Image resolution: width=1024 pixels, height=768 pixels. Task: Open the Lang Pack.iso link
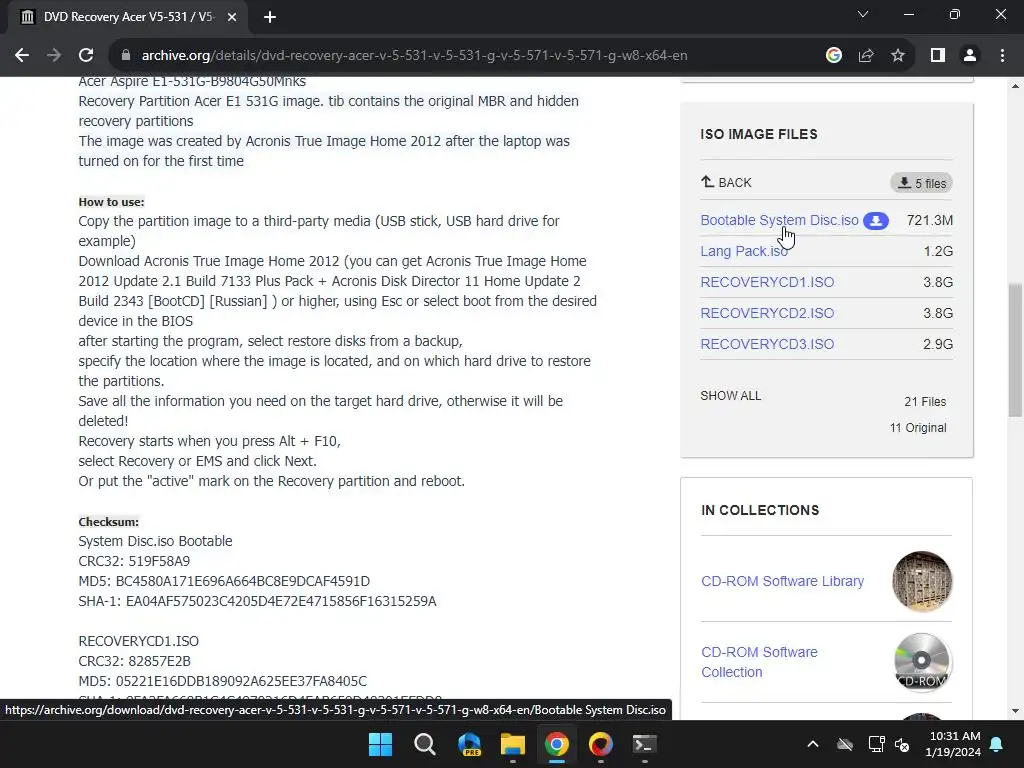pyautogui.click(x=744, y=251)
